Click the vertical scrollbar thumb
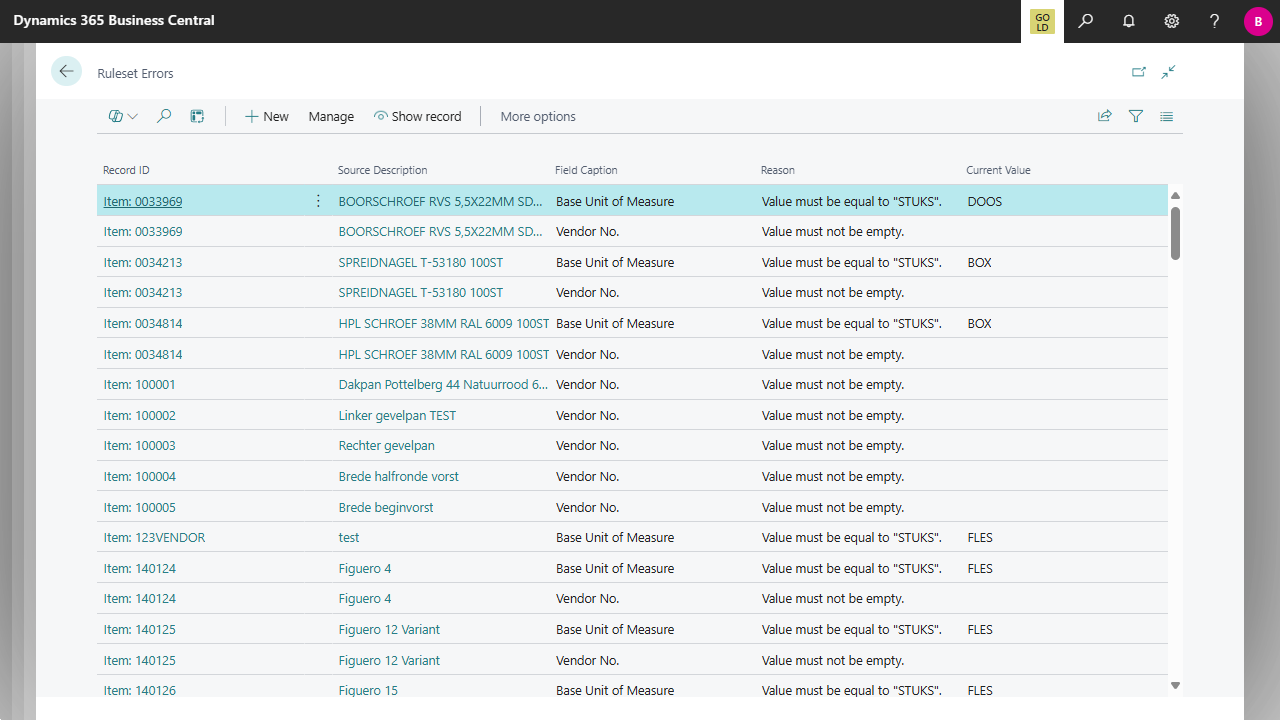This screenshot has width=1280, height=720. [1175, 233]
